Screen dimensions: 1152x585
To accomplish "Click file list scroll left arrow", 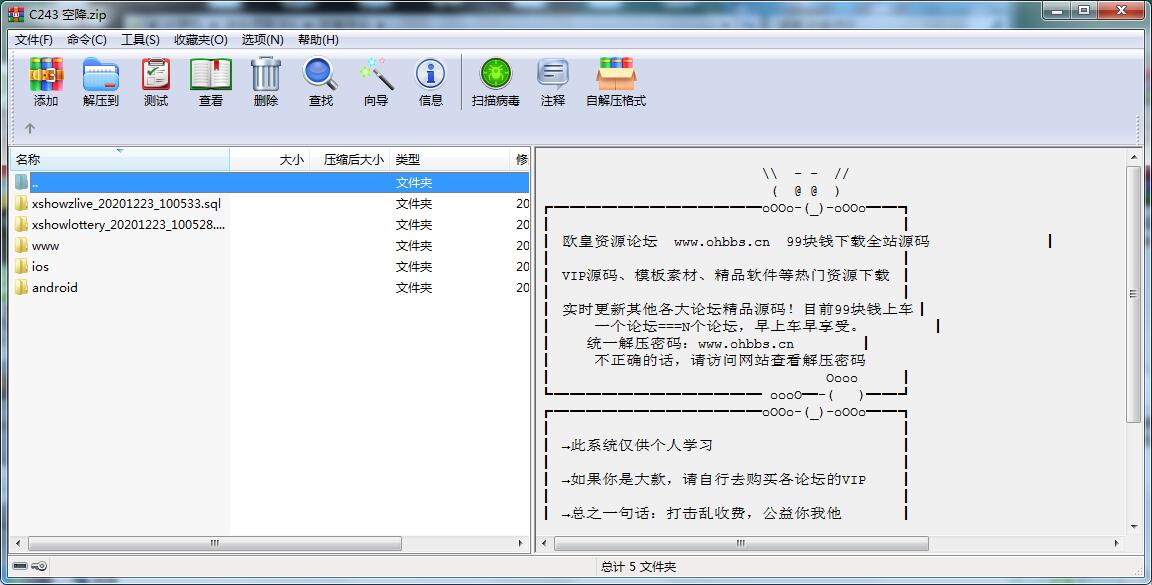I will pyautogui.click(x=18, y=543).
